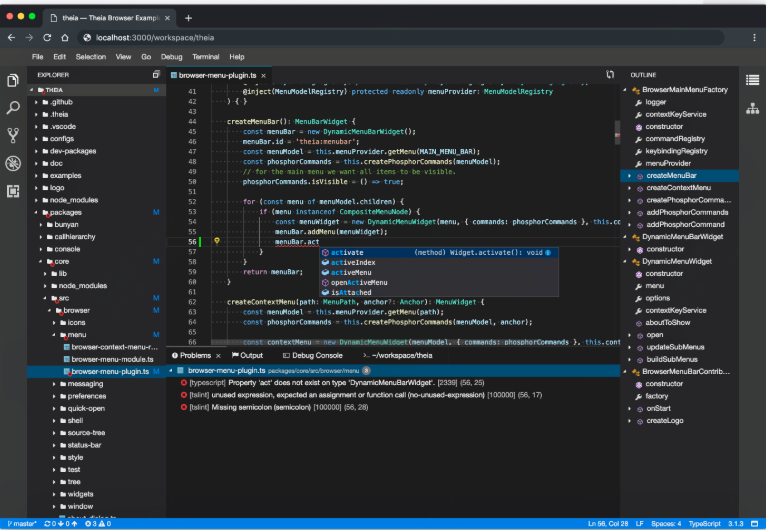The width and height of the screenshot is (766, 530).
Task: Click the Collapse All icon in Explorer header
Action: tap(155, 75)
